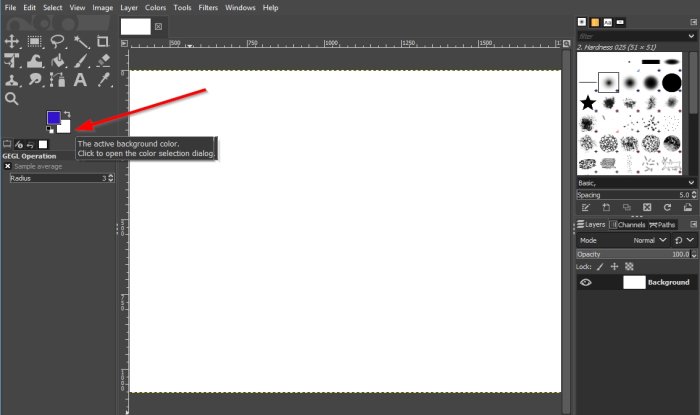Select the Warp Transform tool
700x415 pixels.
pyautogui.click(x=34, y=61)
